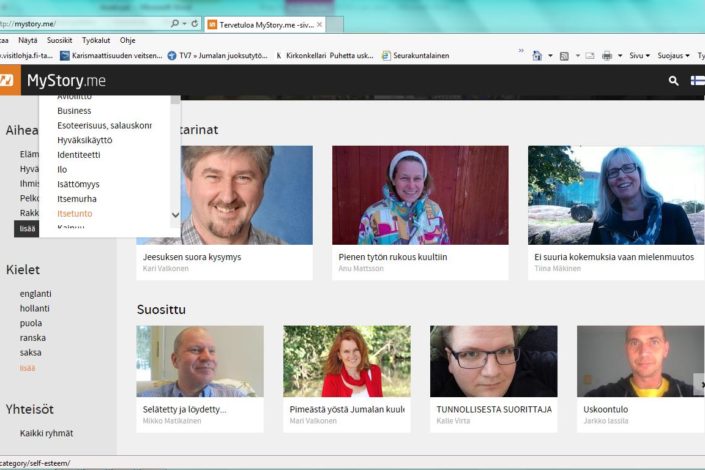This screenshot has width=705, height=470.
Task: Click the hollanti language link
Action: (35, 309)
